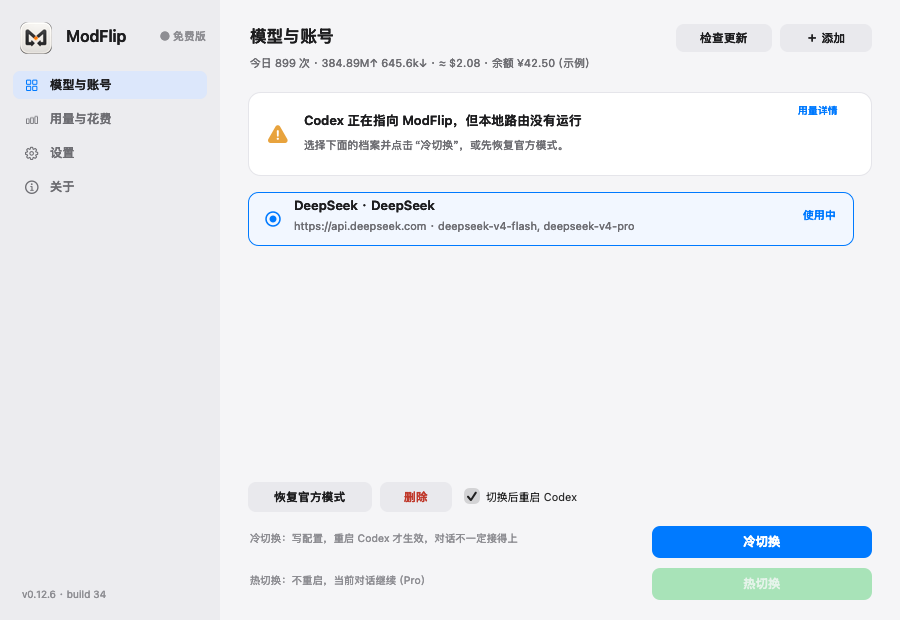Click the 选择下面的档案并点击 instruction text
900x620 pixels.
[435, 145]
